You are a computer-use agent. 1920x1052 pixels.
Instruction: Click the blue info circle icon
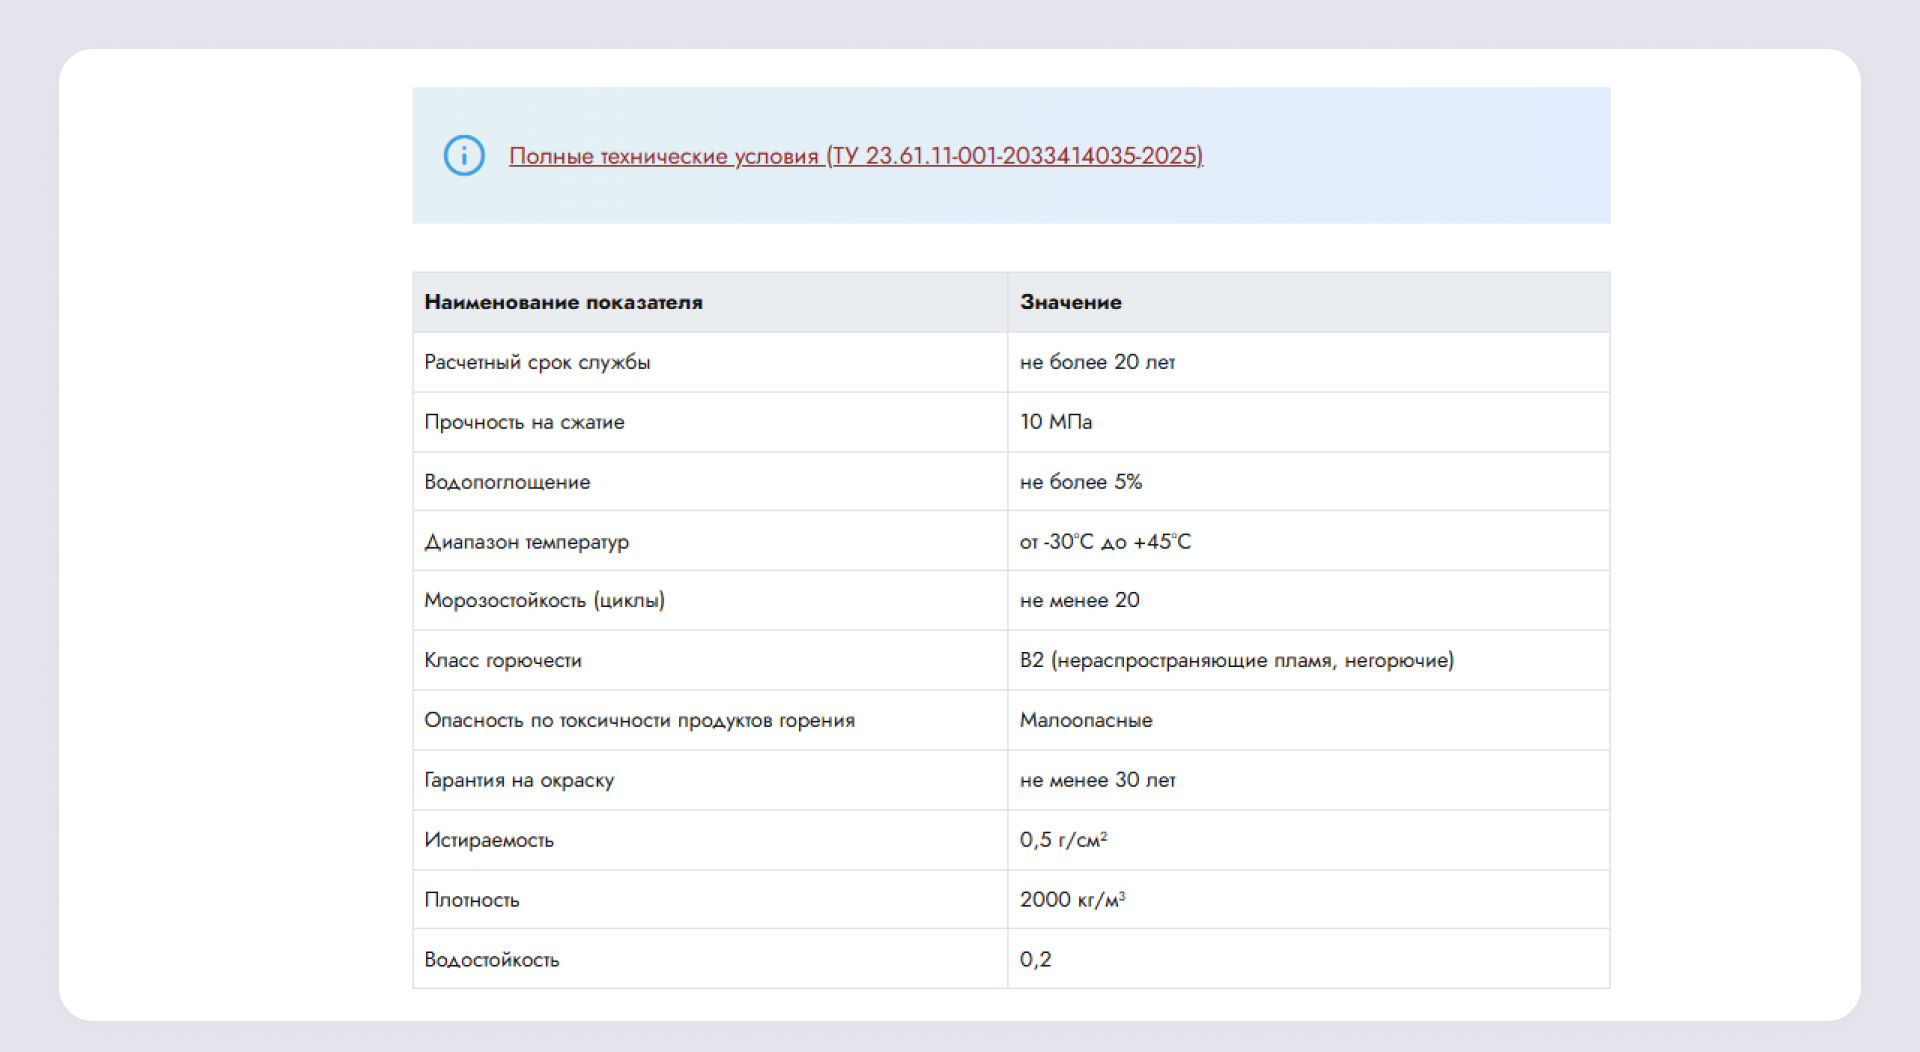point(464,156)
